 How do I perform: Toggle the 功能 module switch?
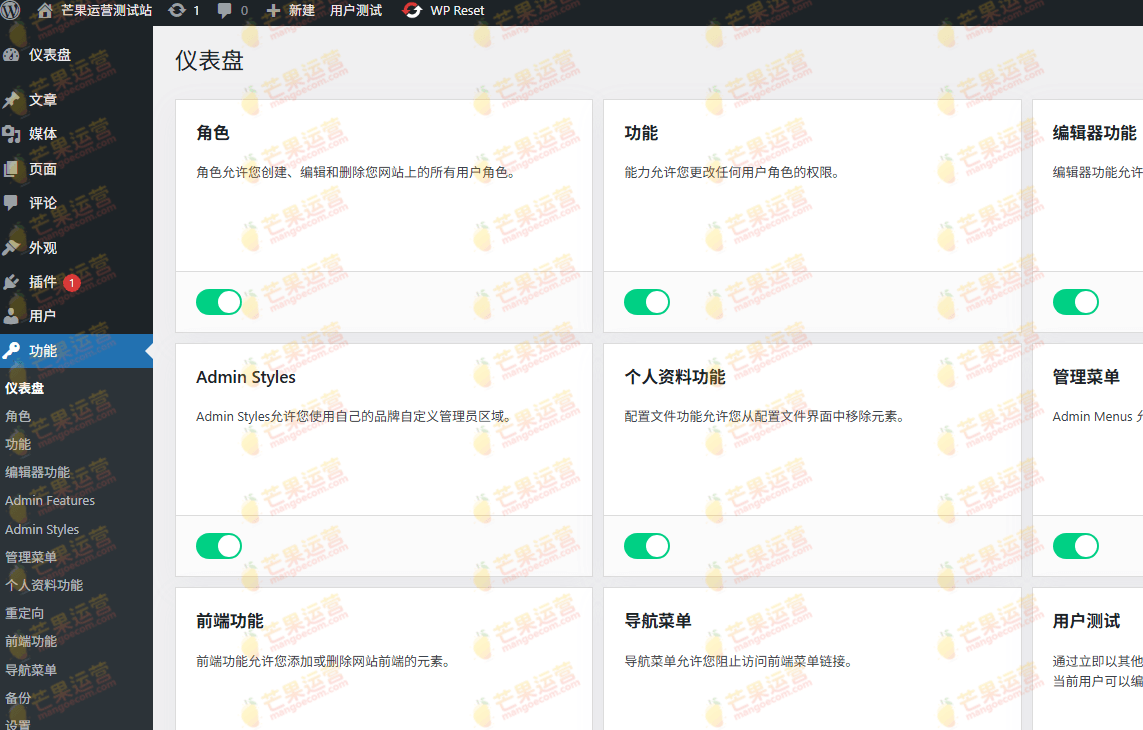point(647,302)
